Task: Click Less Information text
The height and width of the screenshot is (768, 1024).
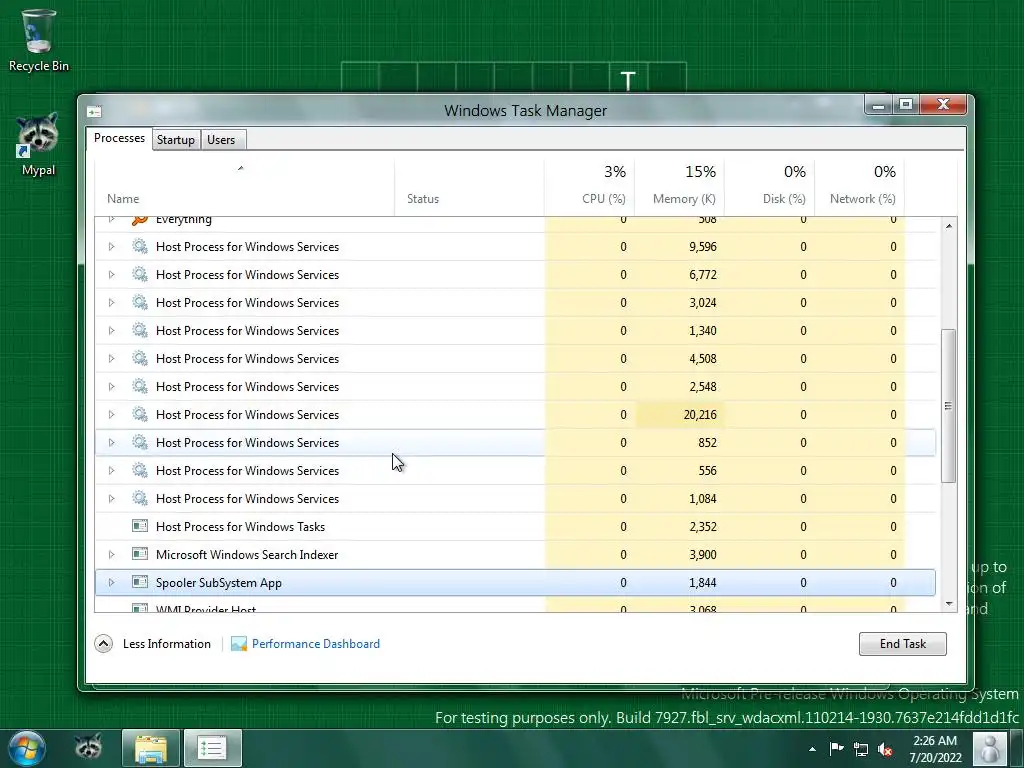Action: [x=167, y=644]
